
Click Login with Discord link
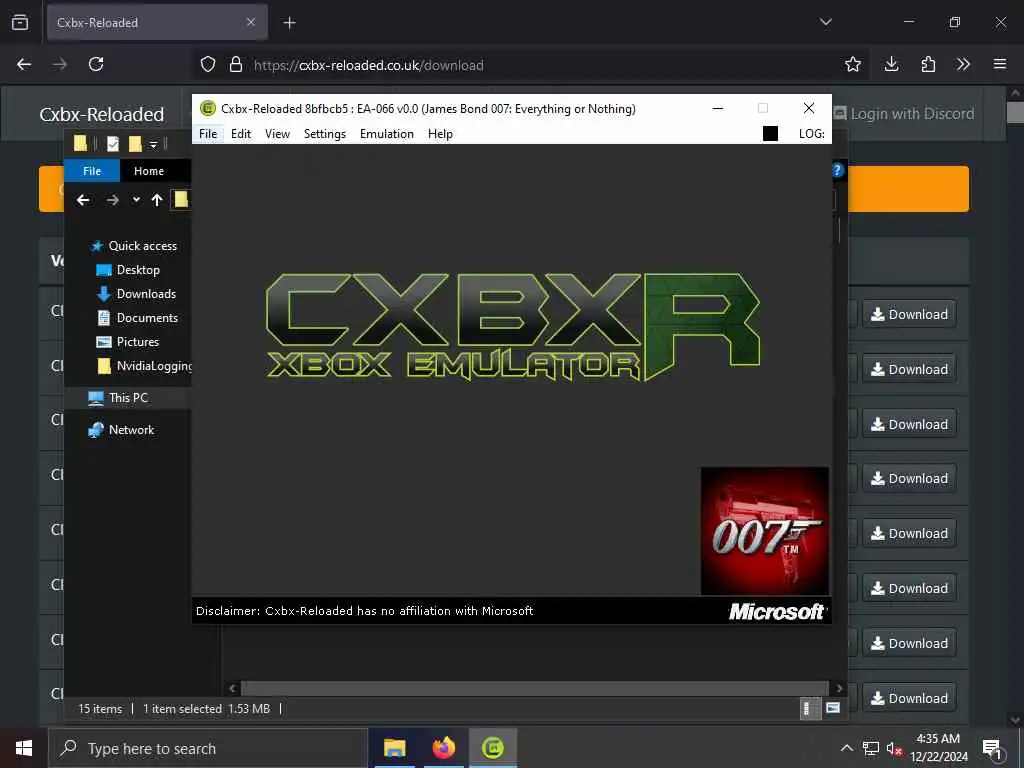[905, 114]
